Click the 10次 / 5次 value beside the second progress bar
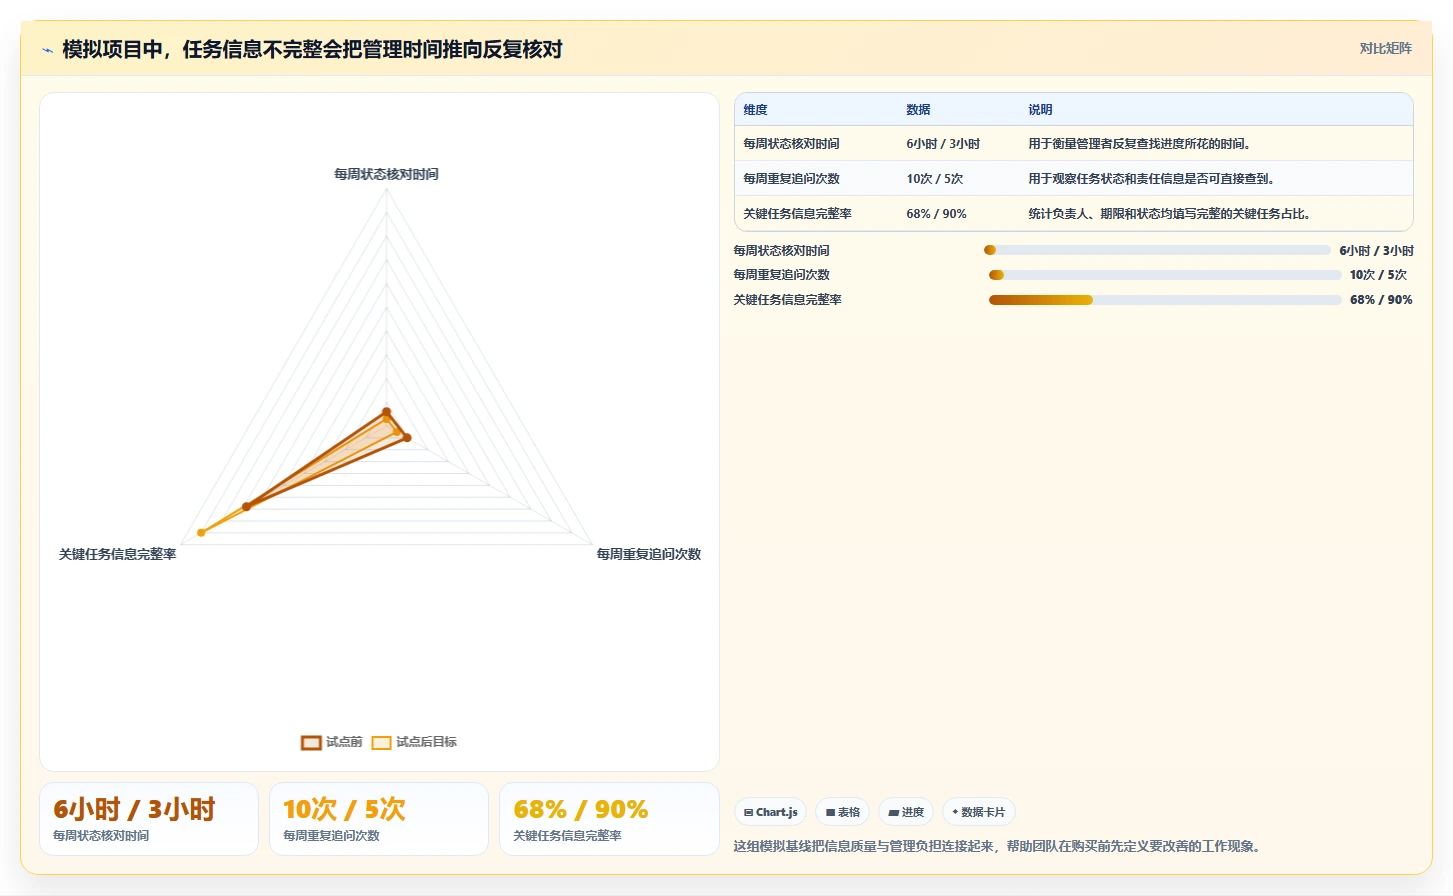The height and width of the screenshot is (896, 1453). pos(1378,275)
